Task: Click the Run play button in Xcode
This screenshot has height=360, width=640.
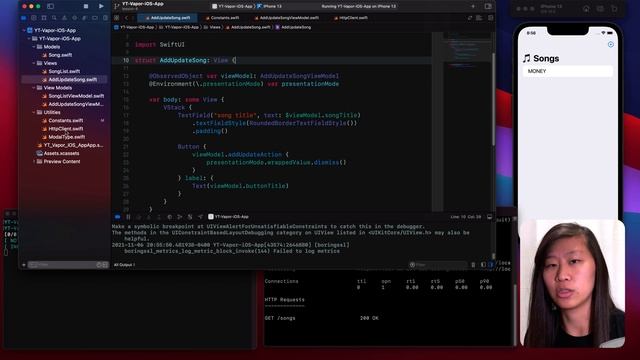Action: point(101,6)
